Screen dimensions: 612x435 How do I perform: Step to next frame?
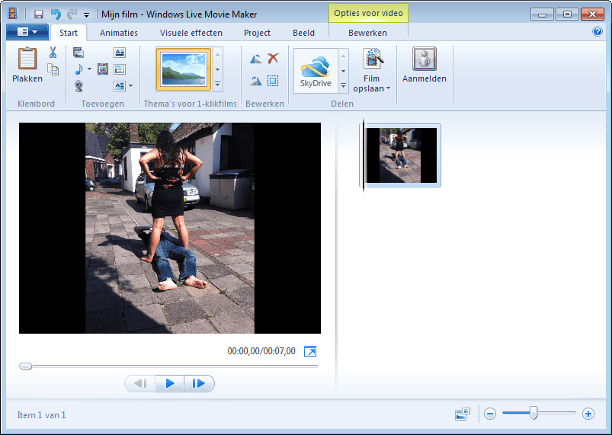199,384
